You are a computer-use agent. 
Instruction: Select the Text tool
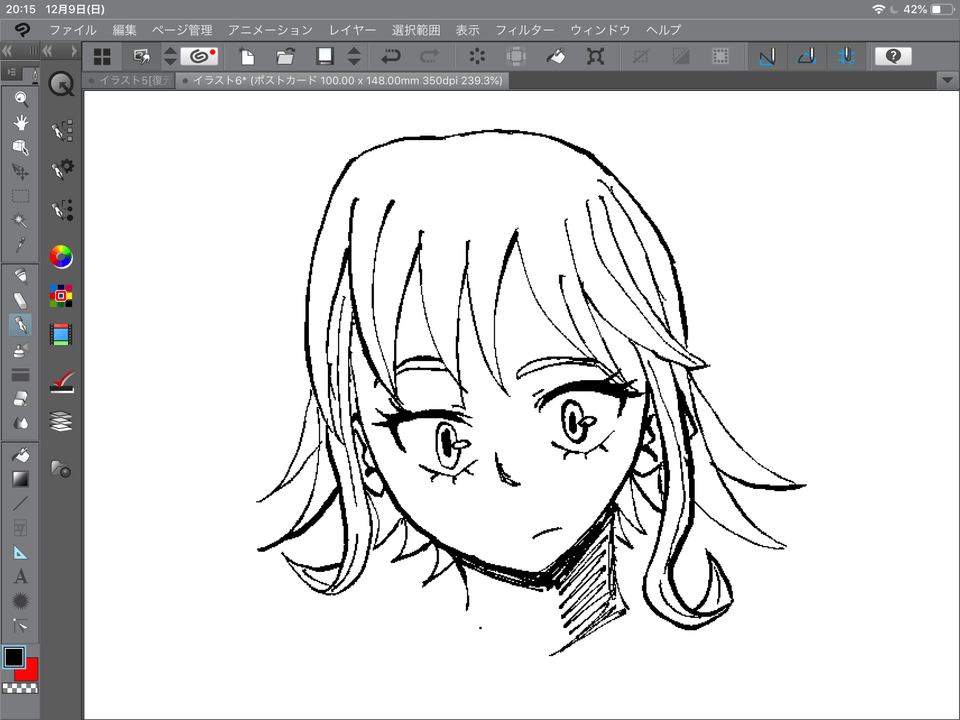tap(20, 576)
